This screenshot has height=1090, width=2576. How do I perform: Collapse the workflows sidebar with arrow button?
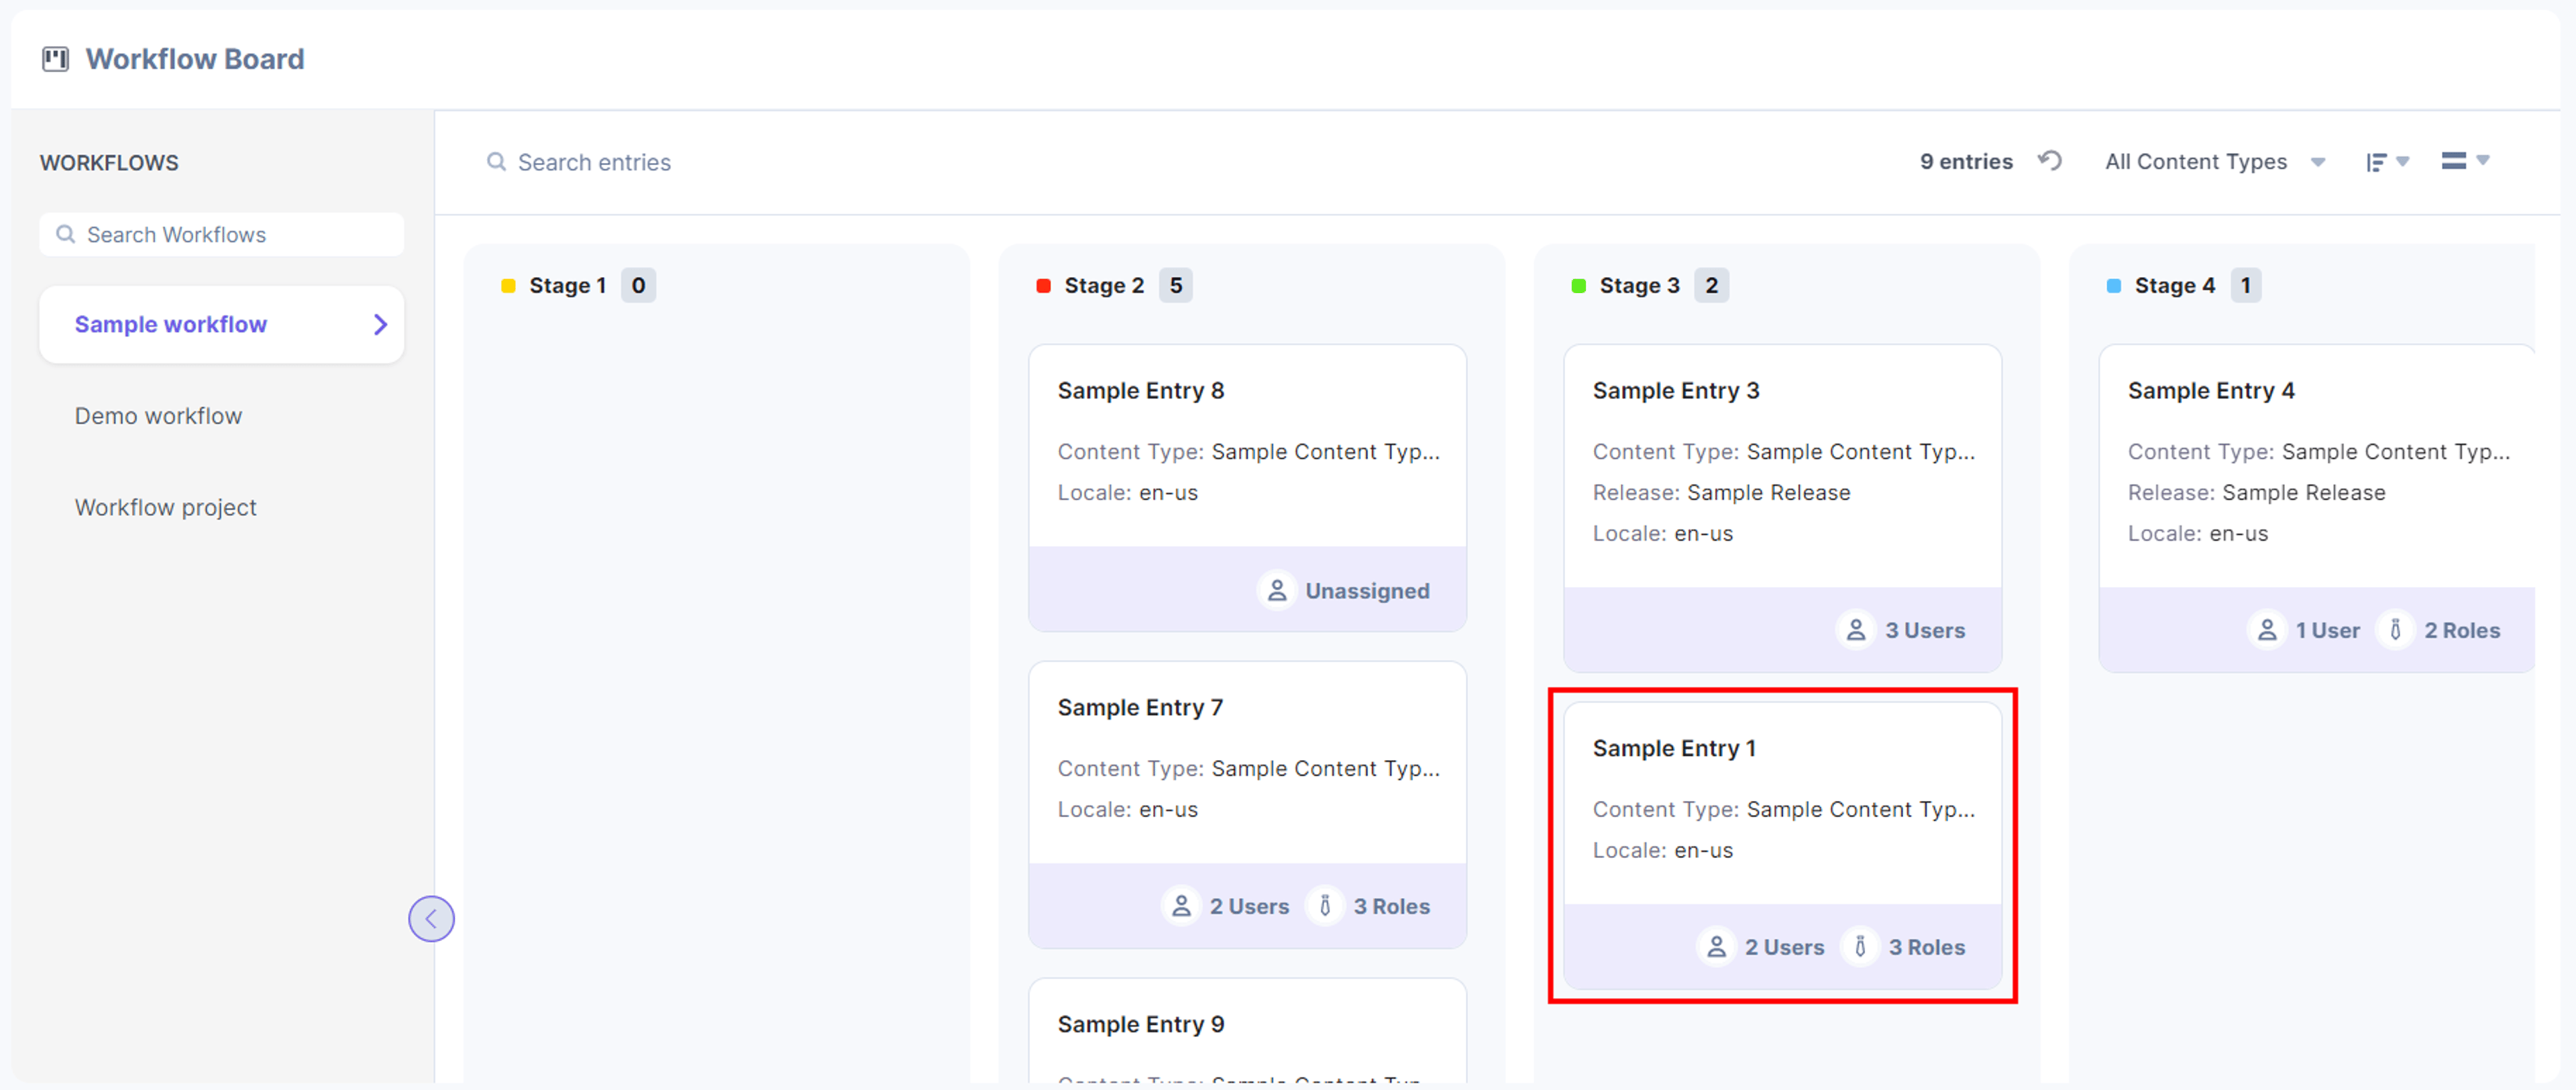pos(431,918)
